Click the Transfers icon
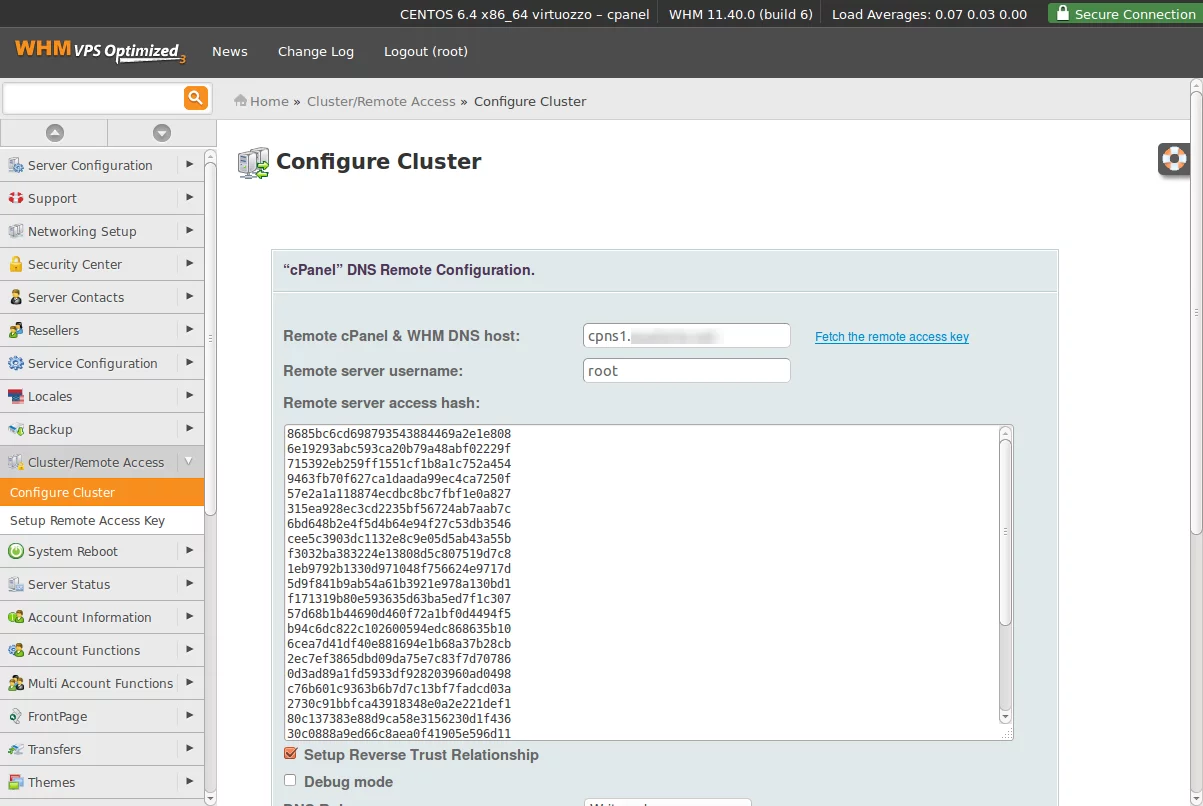Image resolution: width=1203 pixels, height=806 pixels. [15, 749]
